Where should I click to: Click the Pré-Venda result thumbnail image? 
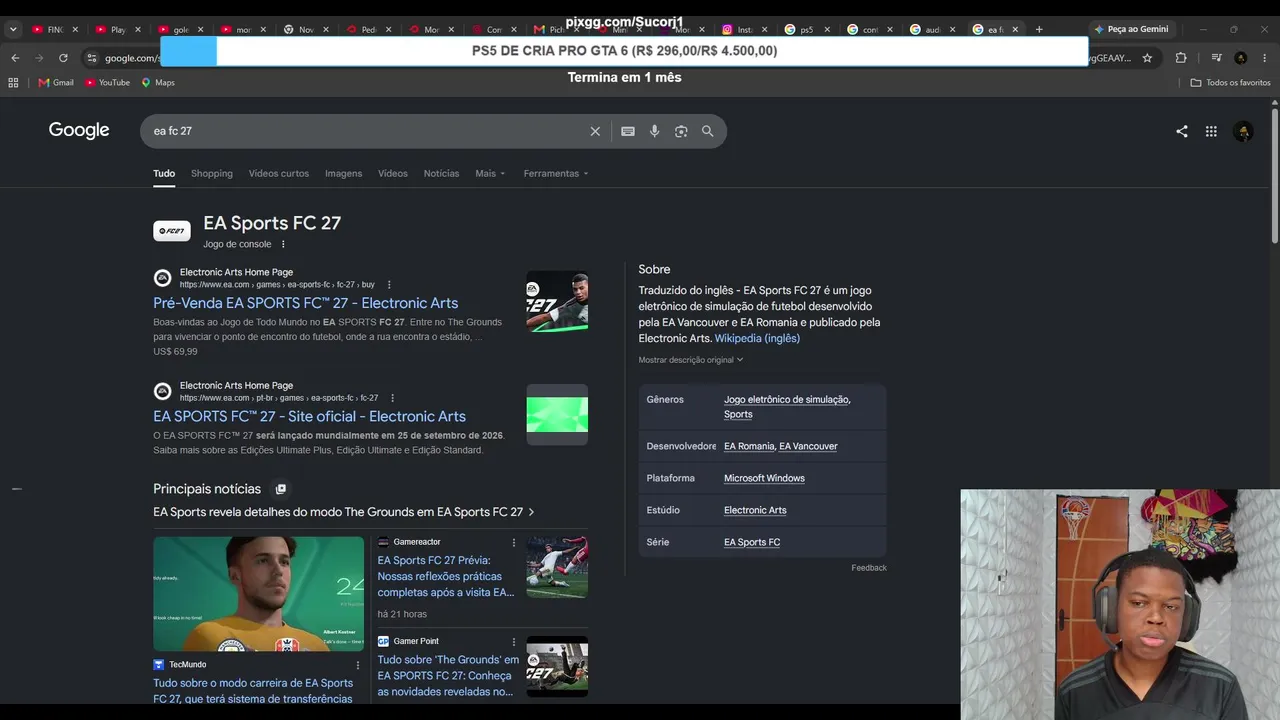point(557,301)
